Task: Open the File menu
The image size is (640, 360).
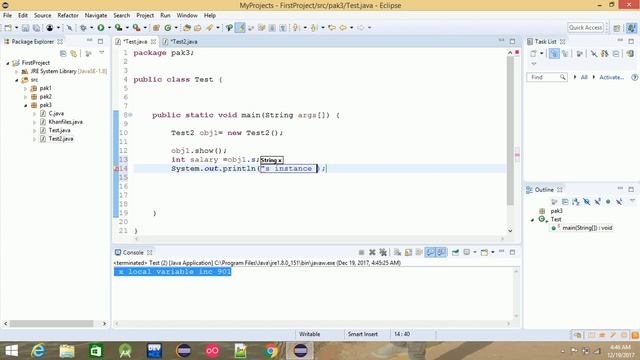Action: tap(7, 16)
